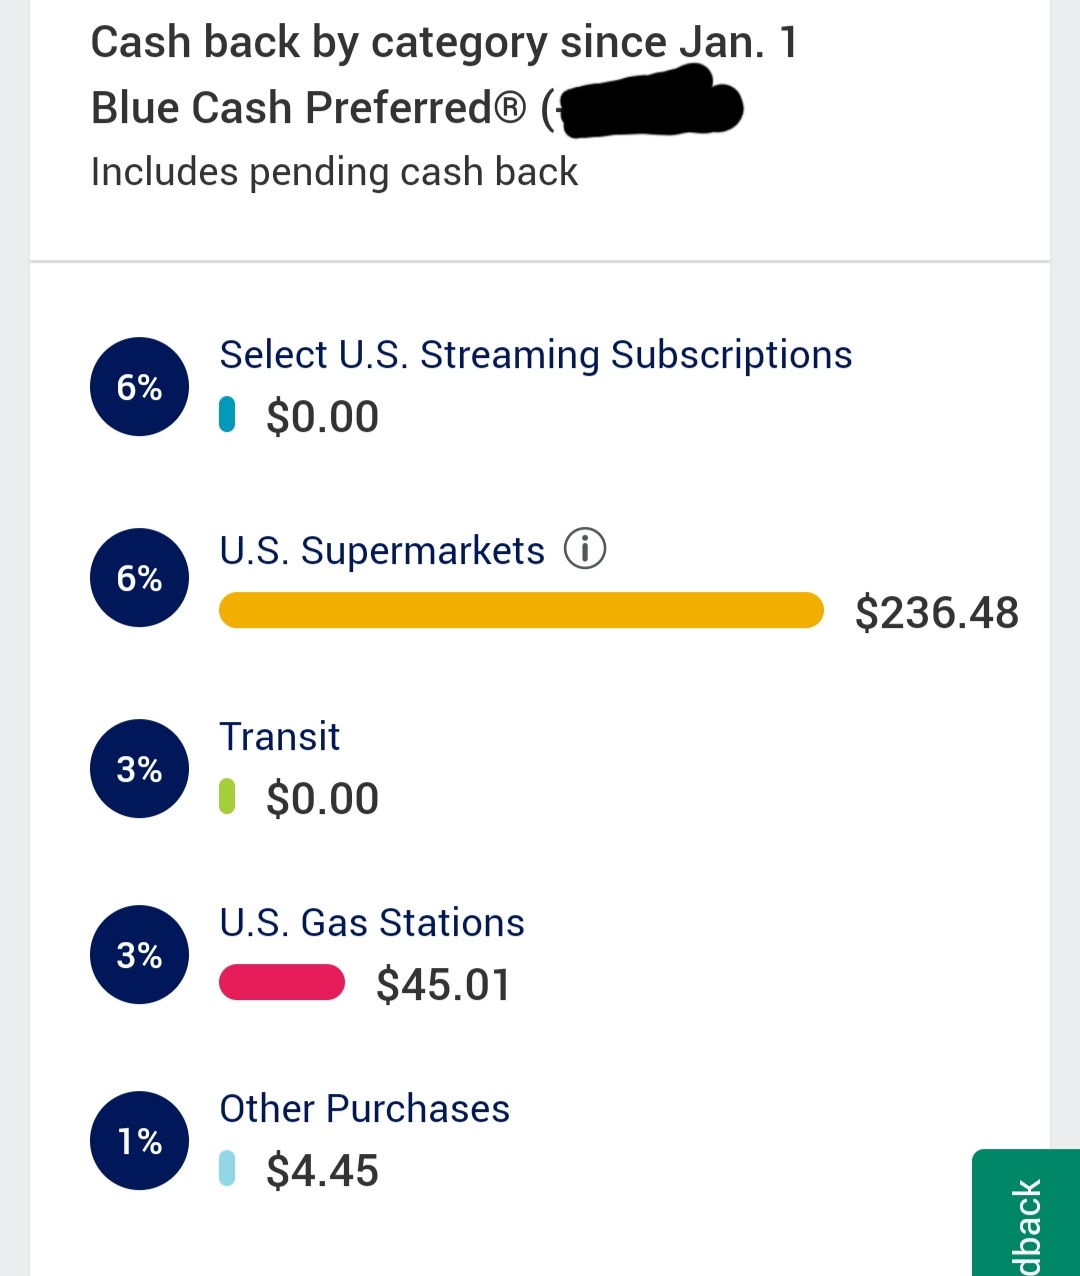Click the light blue Other Purchases marker
Image resolution: width=1080 pixels, height=1276 pixels.
coord(227,1169)
